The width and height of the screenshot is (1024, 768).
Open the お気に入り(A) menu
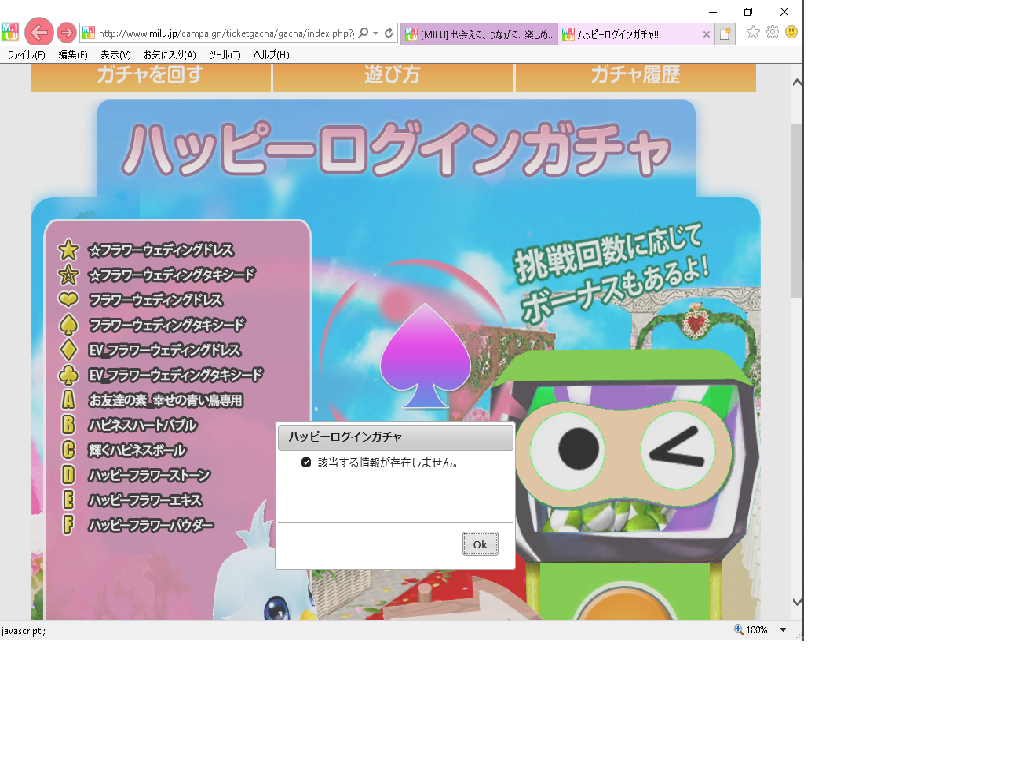[169, 54]
